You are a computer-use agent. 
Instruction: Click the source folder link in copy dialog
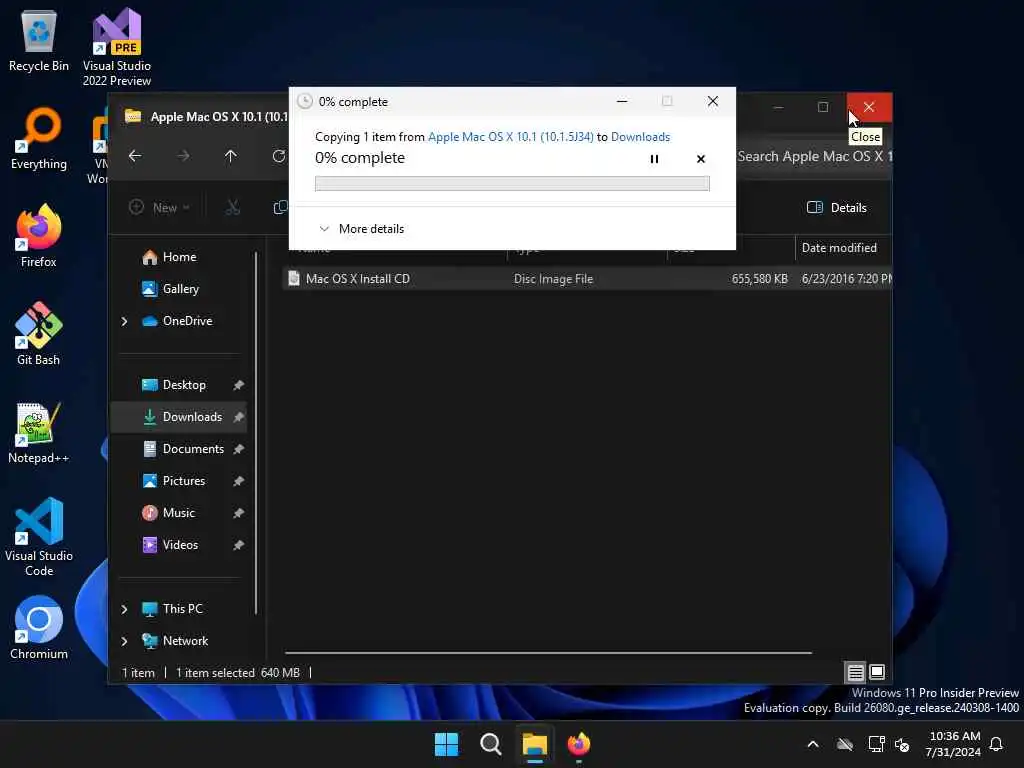coord(511,137)
